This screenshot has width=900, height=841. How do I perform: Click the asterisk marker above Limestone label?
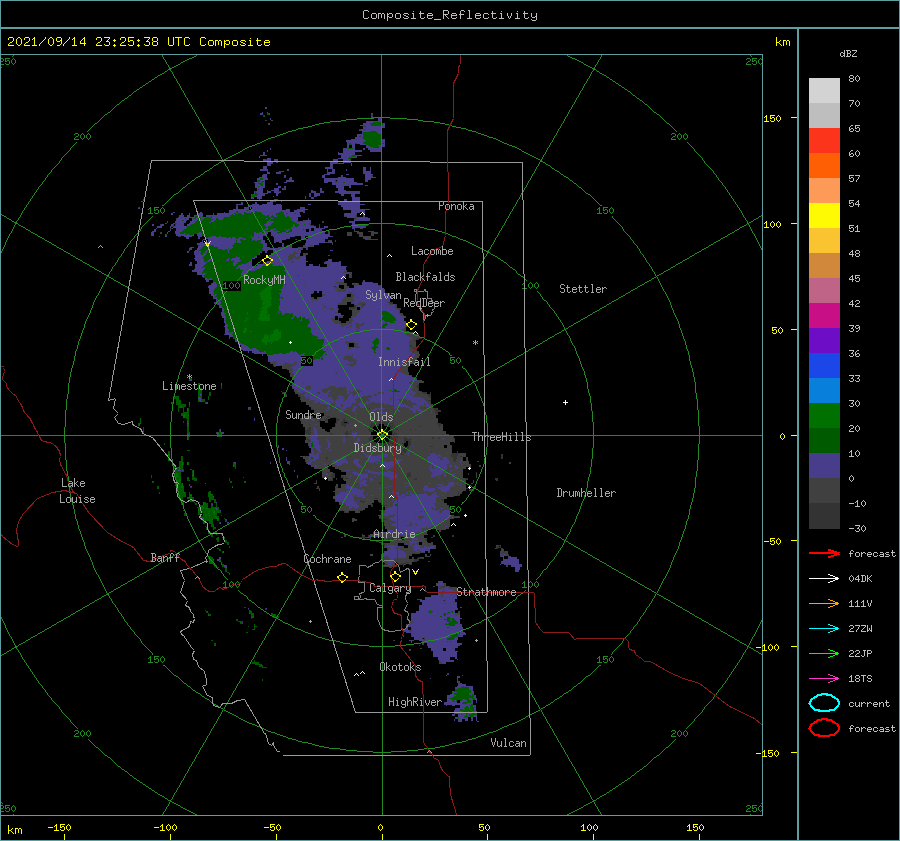189,377
